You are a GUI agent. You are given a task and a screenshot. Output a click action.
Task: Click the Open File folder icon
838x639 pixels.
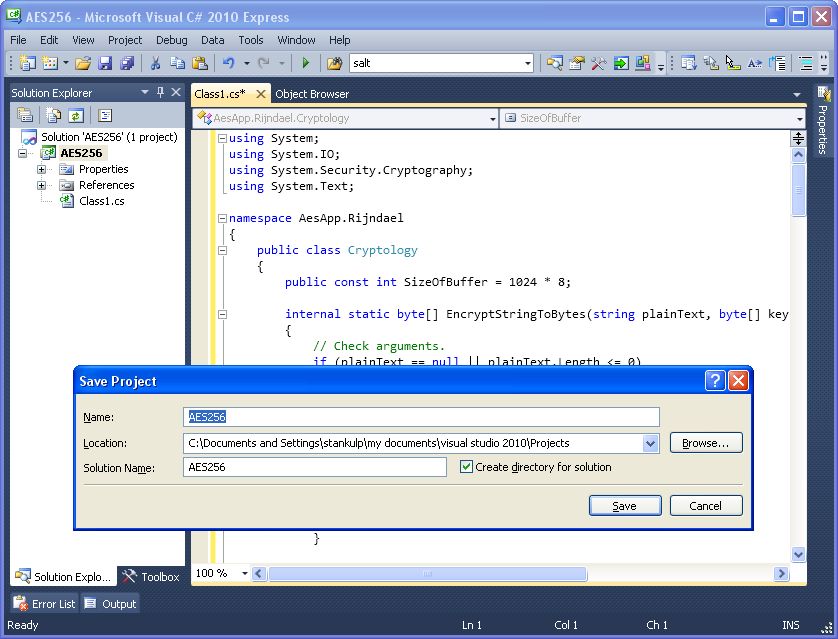83,63
